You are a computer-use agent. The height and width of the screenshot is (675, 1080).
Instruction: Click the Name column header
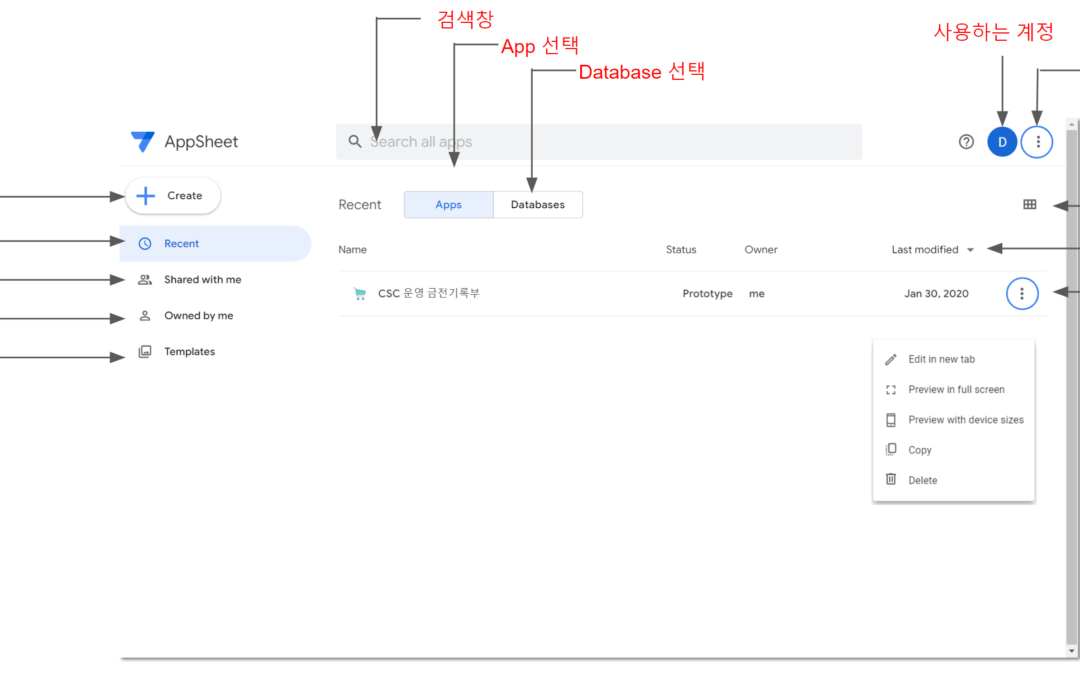click(x=353, y=249)
